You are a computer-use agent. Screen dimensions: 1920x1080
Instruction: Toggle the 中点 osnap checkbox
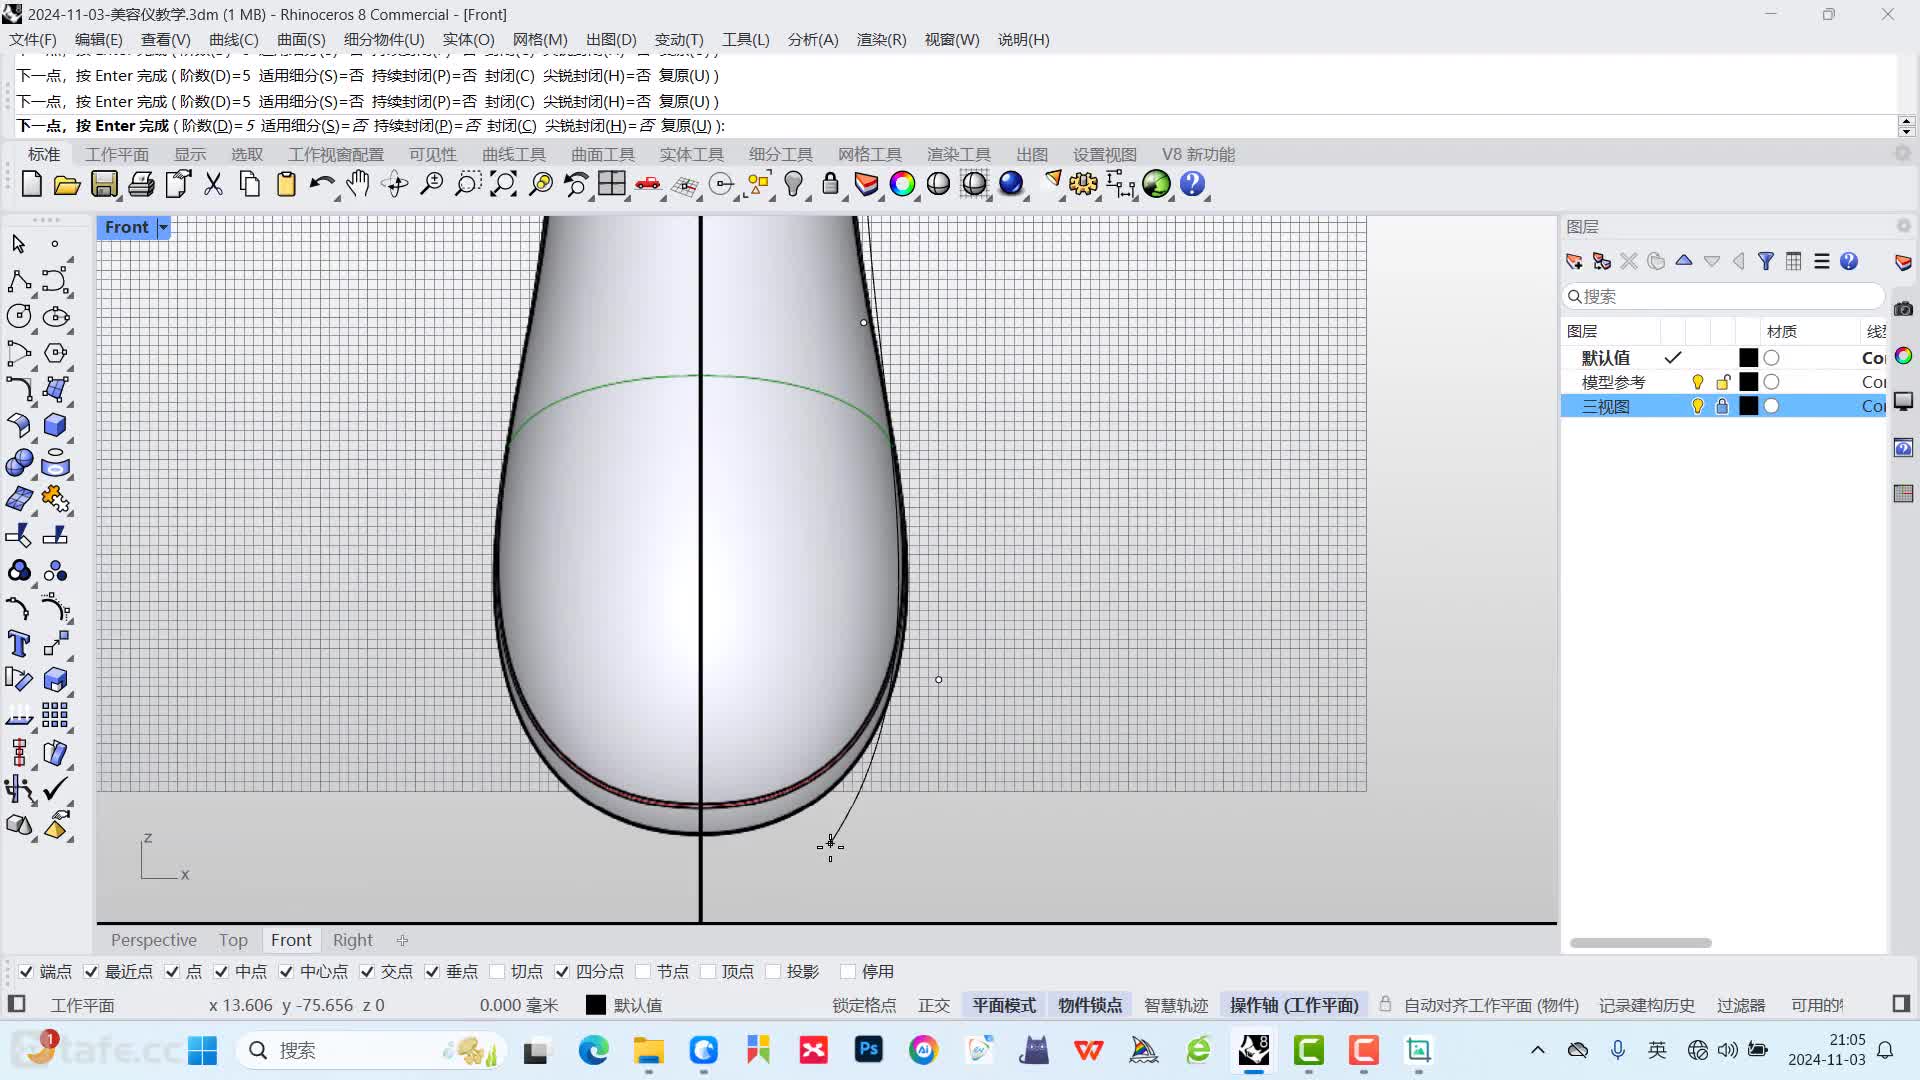(221, 971)
